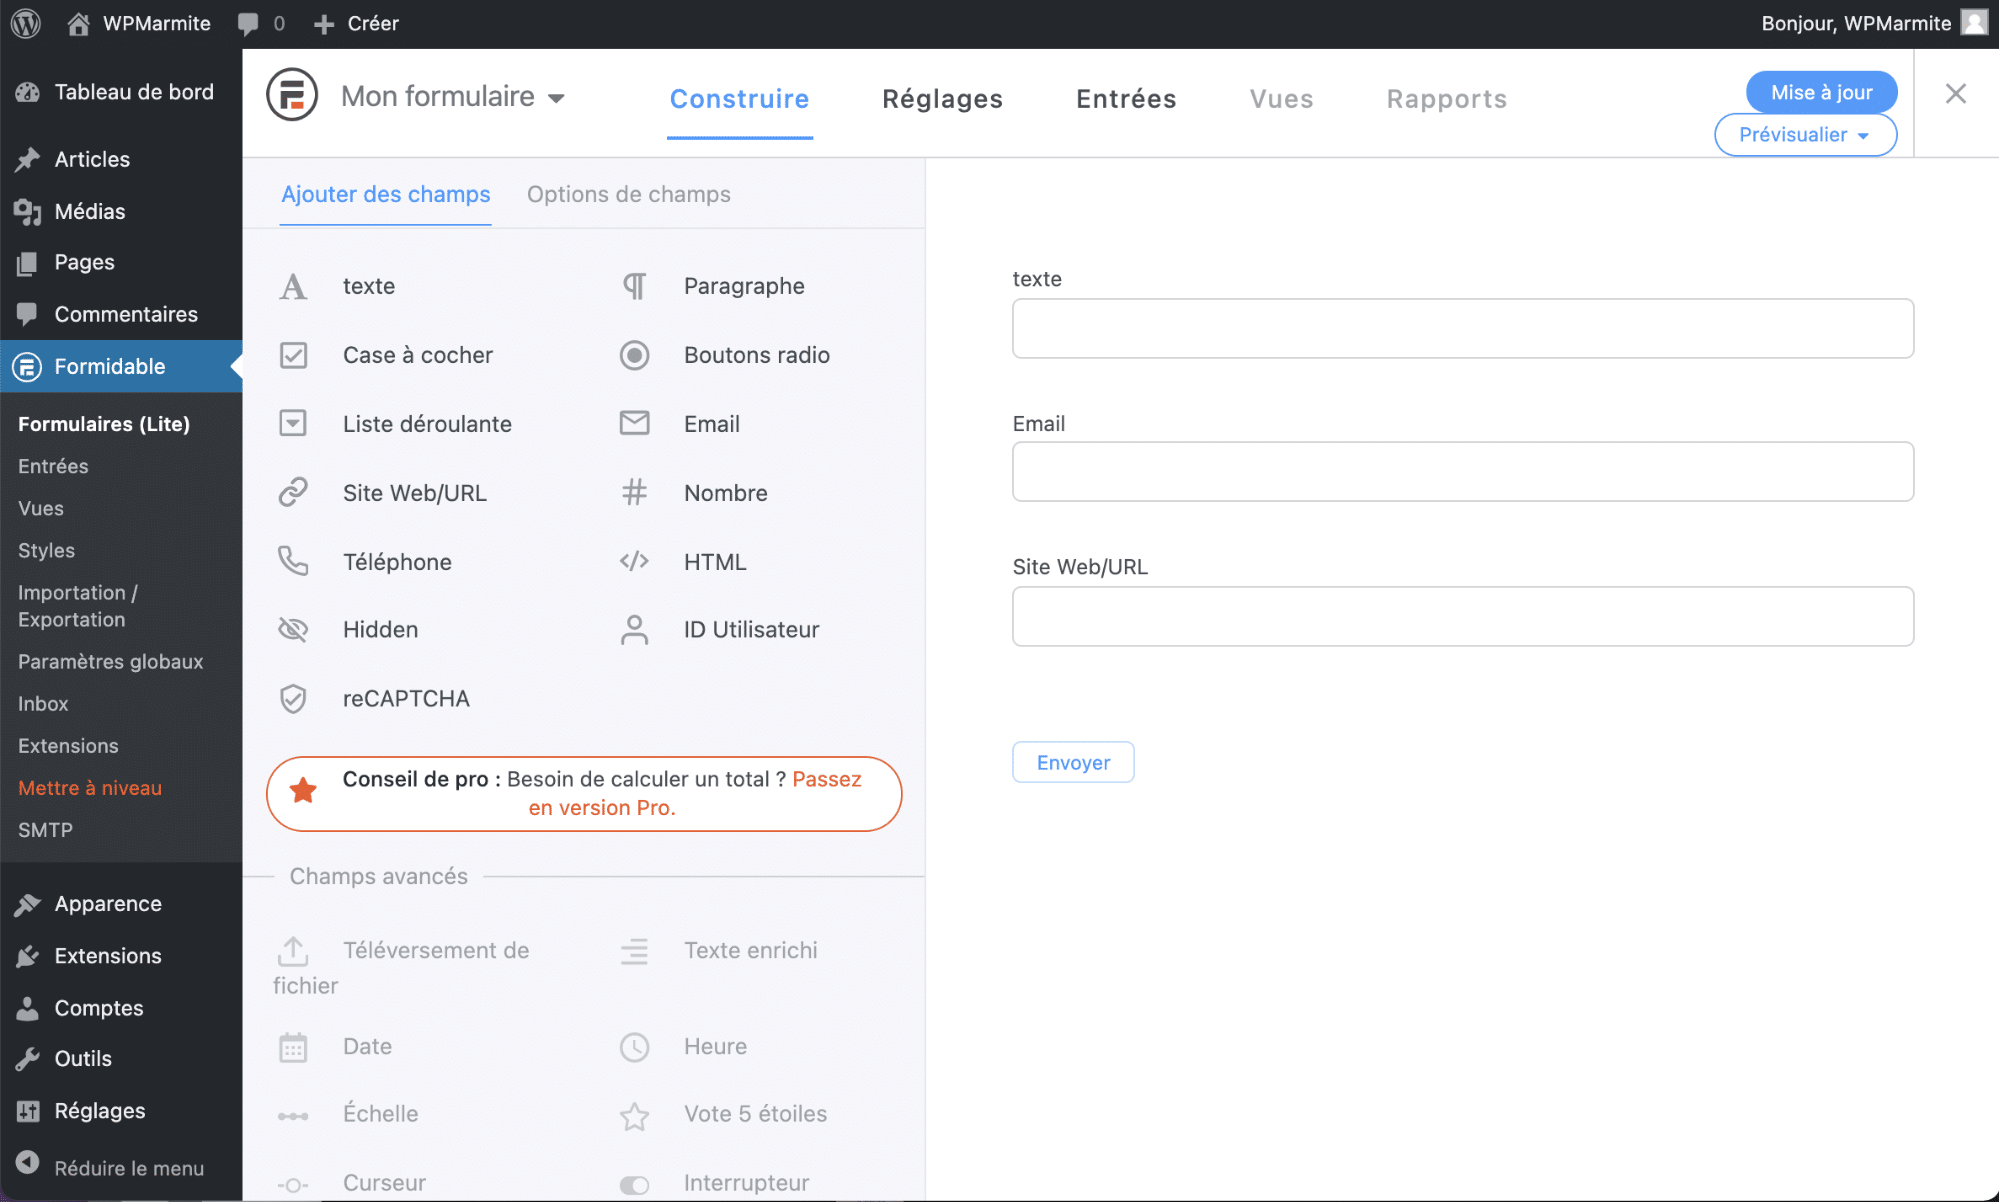Click the Mise à jour button
The image size is (1999, 1203).
pos(1820,91)
